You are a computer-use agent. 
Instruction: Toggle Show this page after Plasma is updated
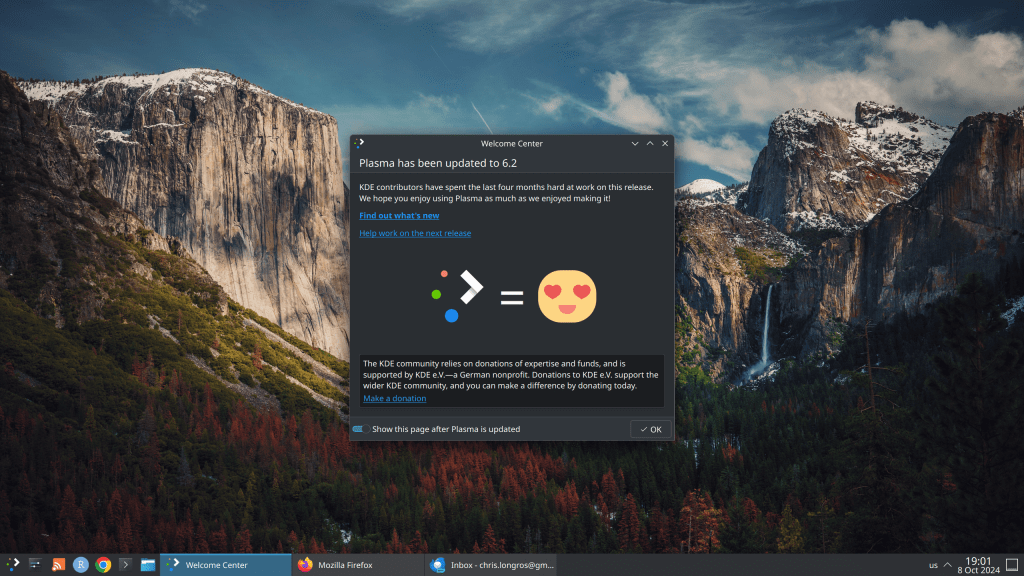359,429
